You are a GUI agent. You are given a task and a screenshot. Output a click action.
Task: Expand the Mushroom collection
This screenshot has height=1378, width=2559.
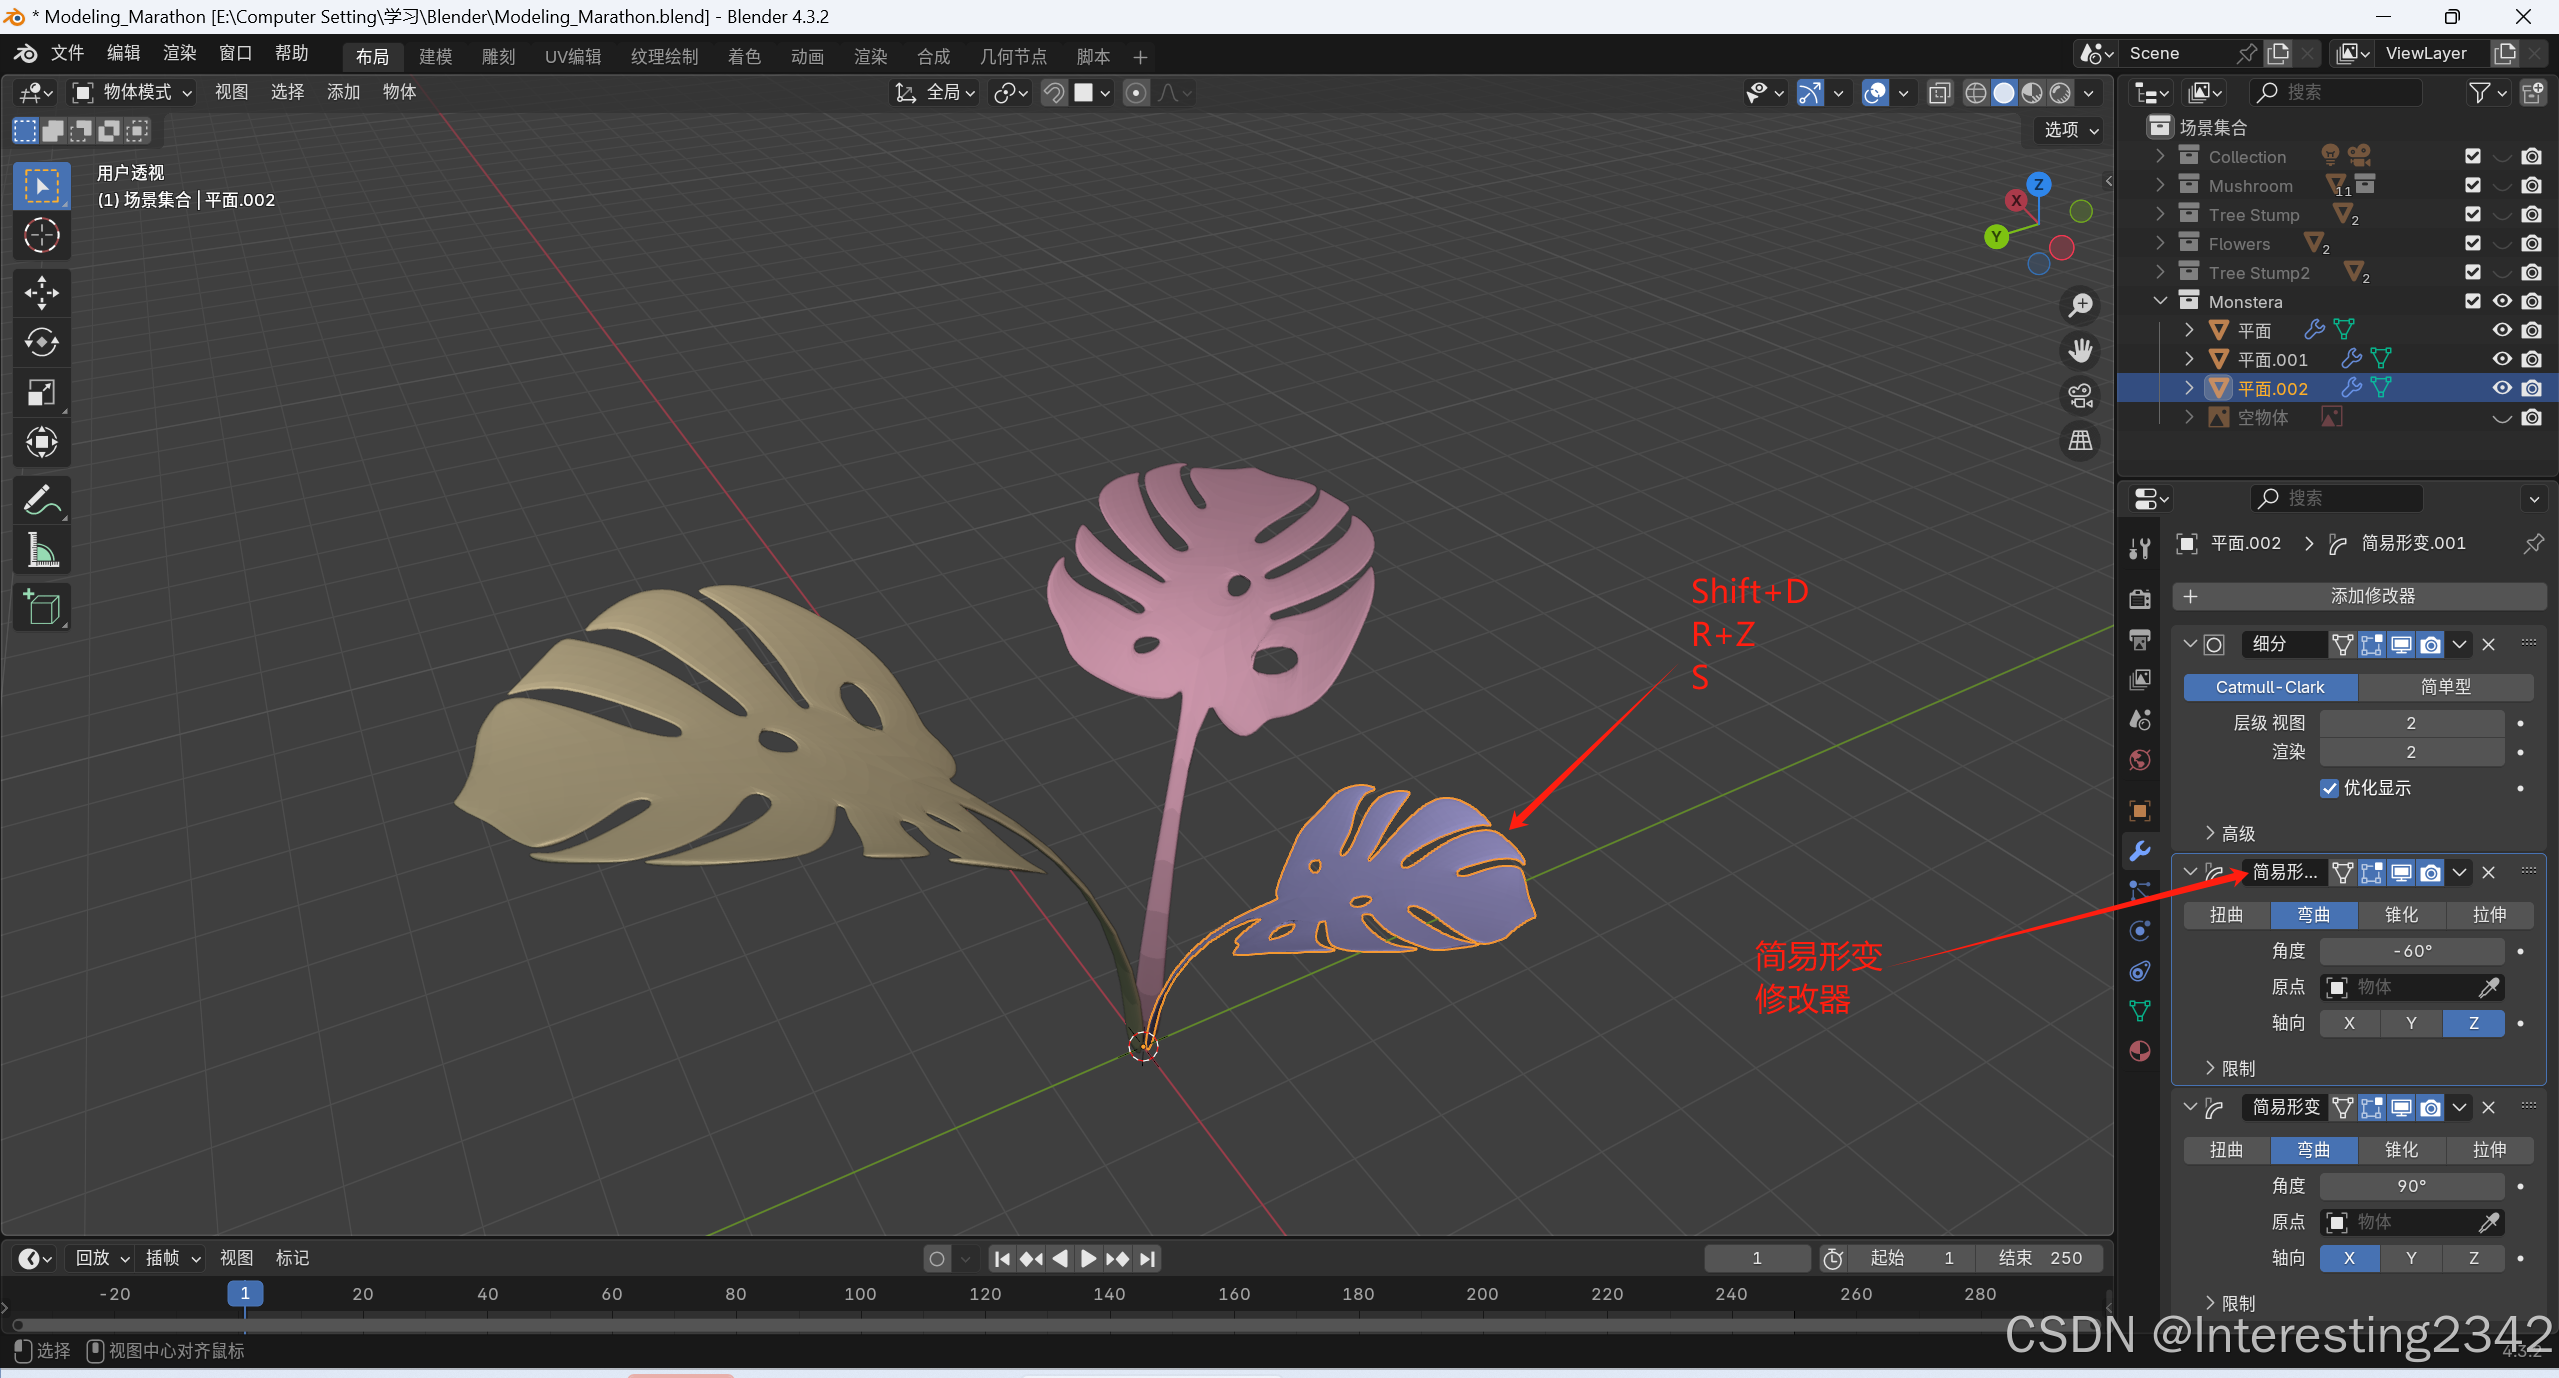coord(2160,186)
